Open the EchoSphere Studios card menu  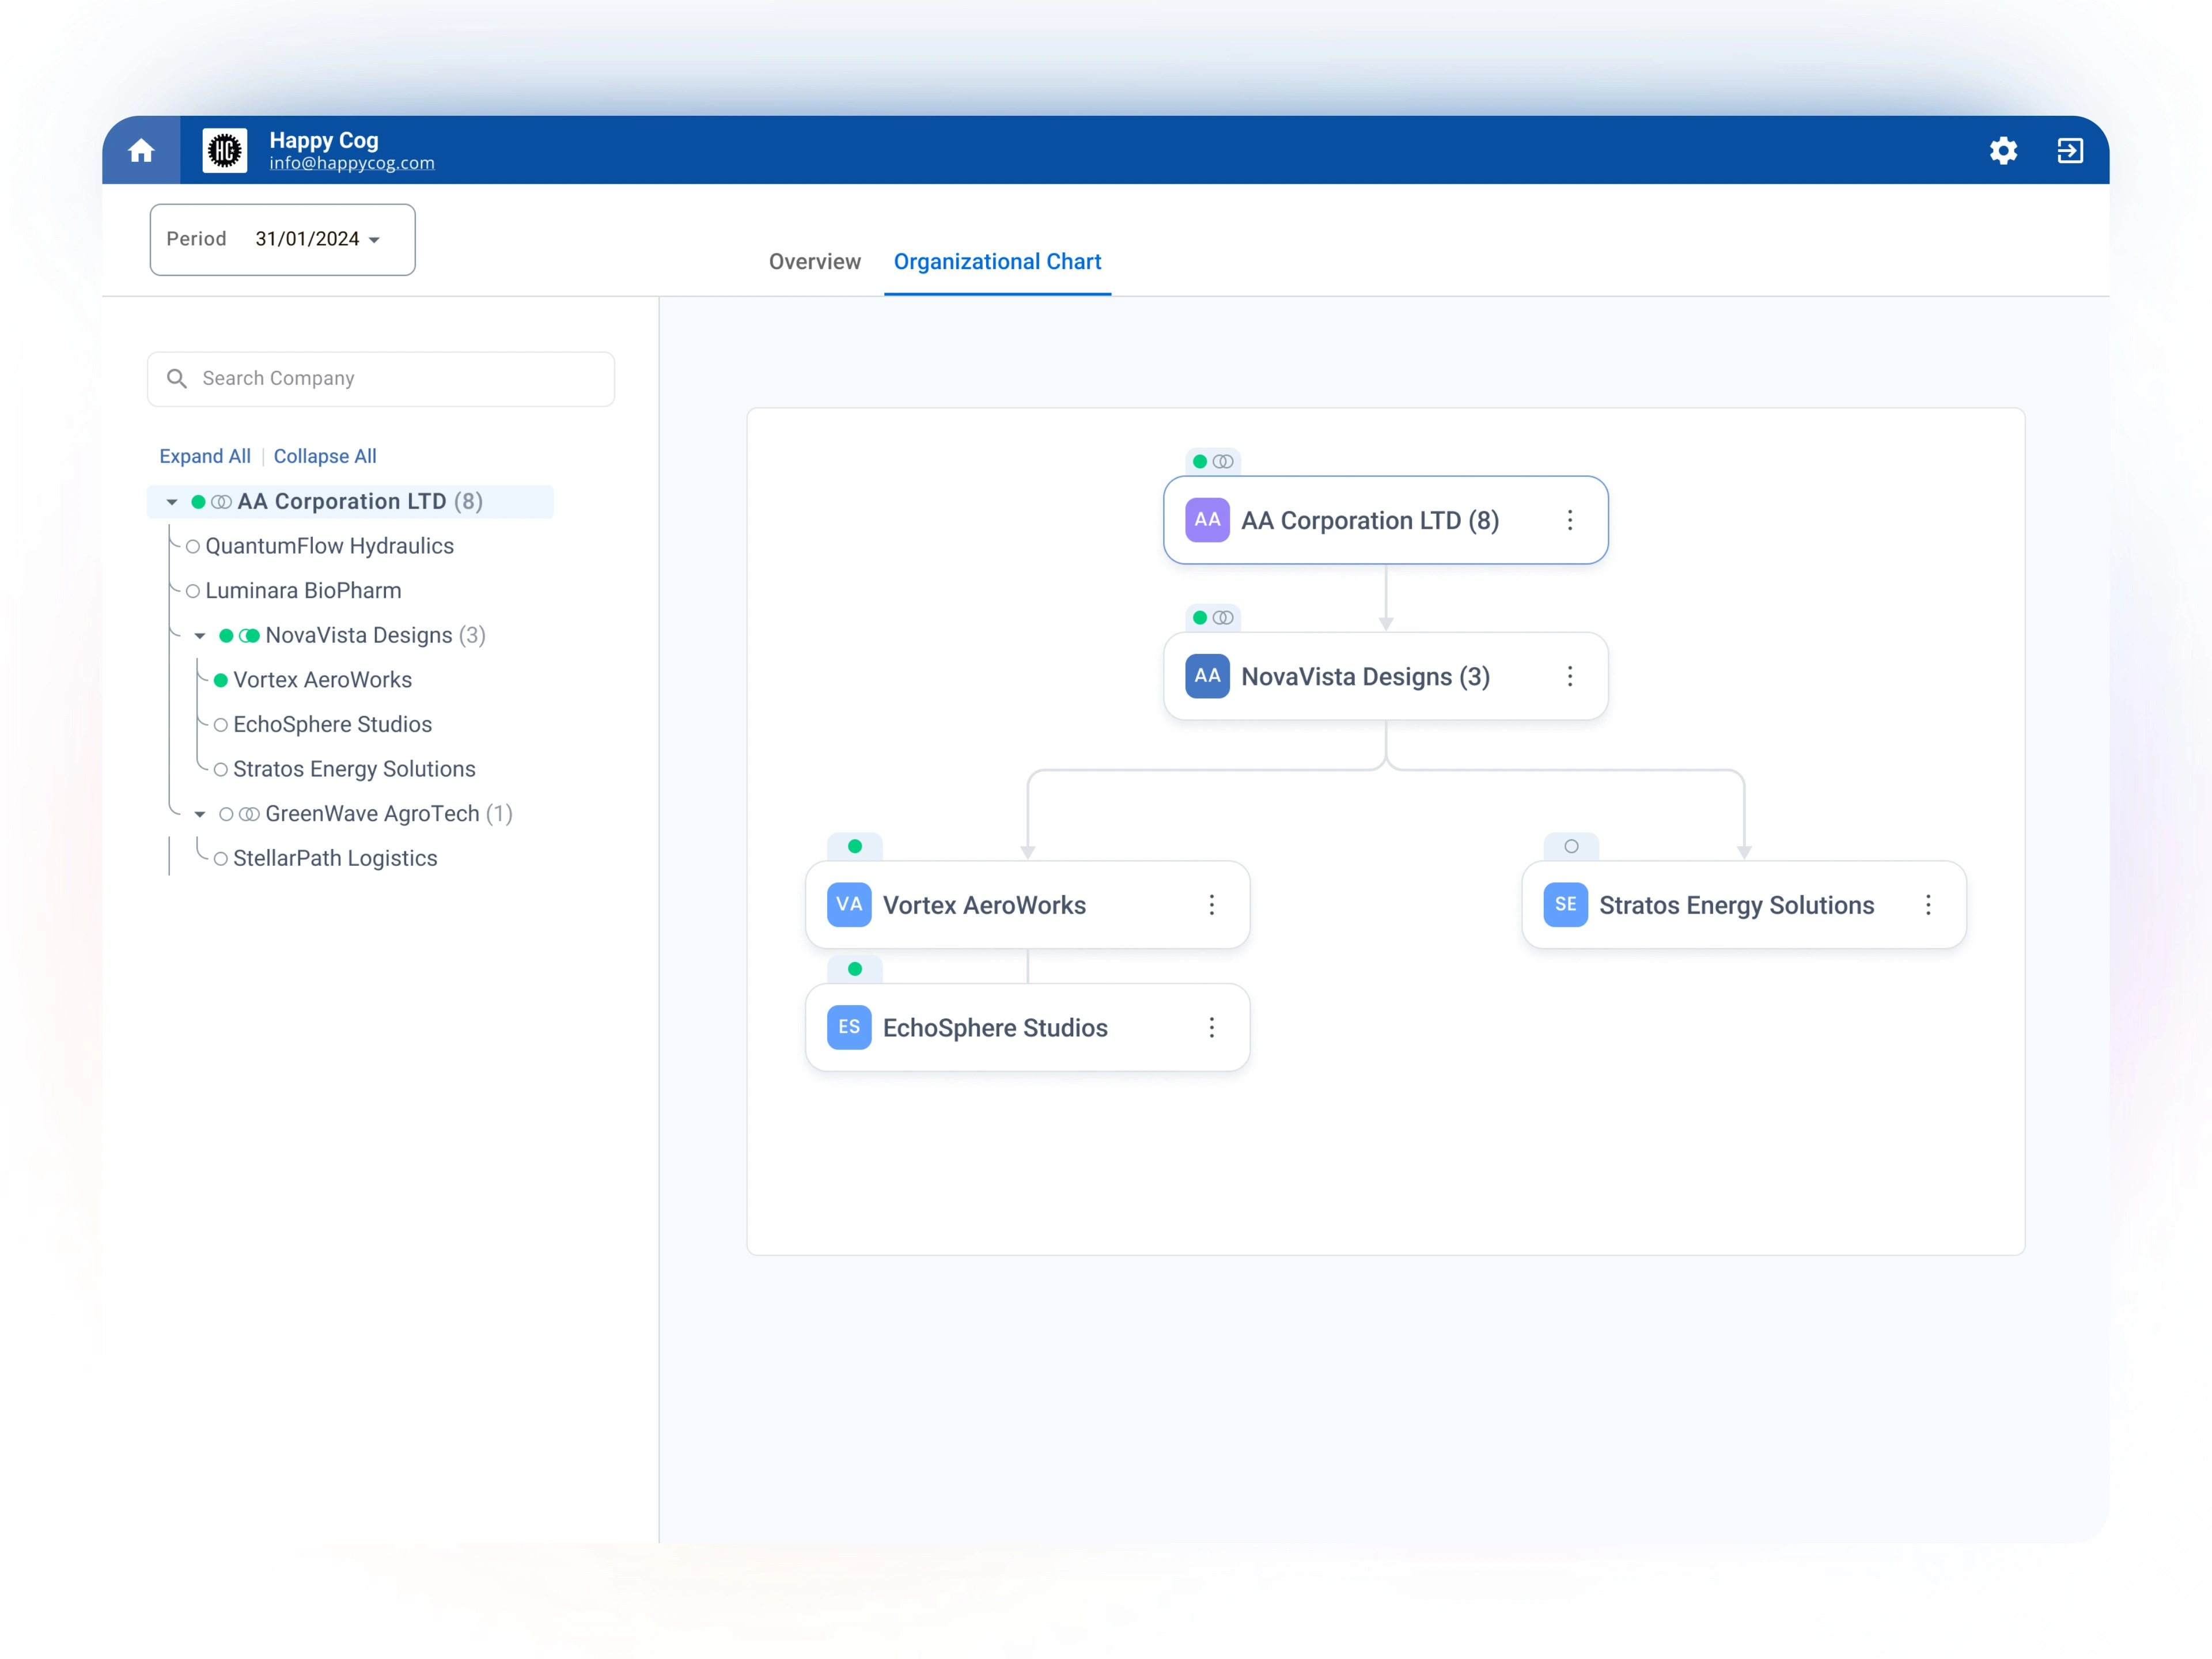tap(1212, 1027)
